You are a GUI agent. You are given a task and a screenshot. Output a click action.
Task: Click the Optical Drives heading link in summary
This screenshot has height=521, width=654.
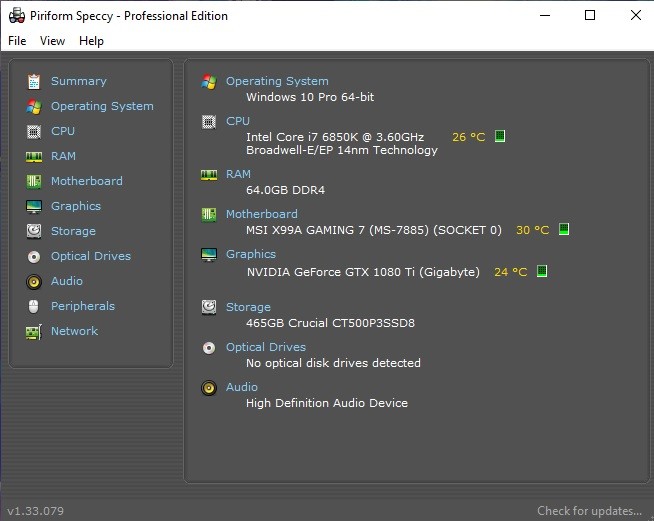pyautogui.click(x=266, y=347)
